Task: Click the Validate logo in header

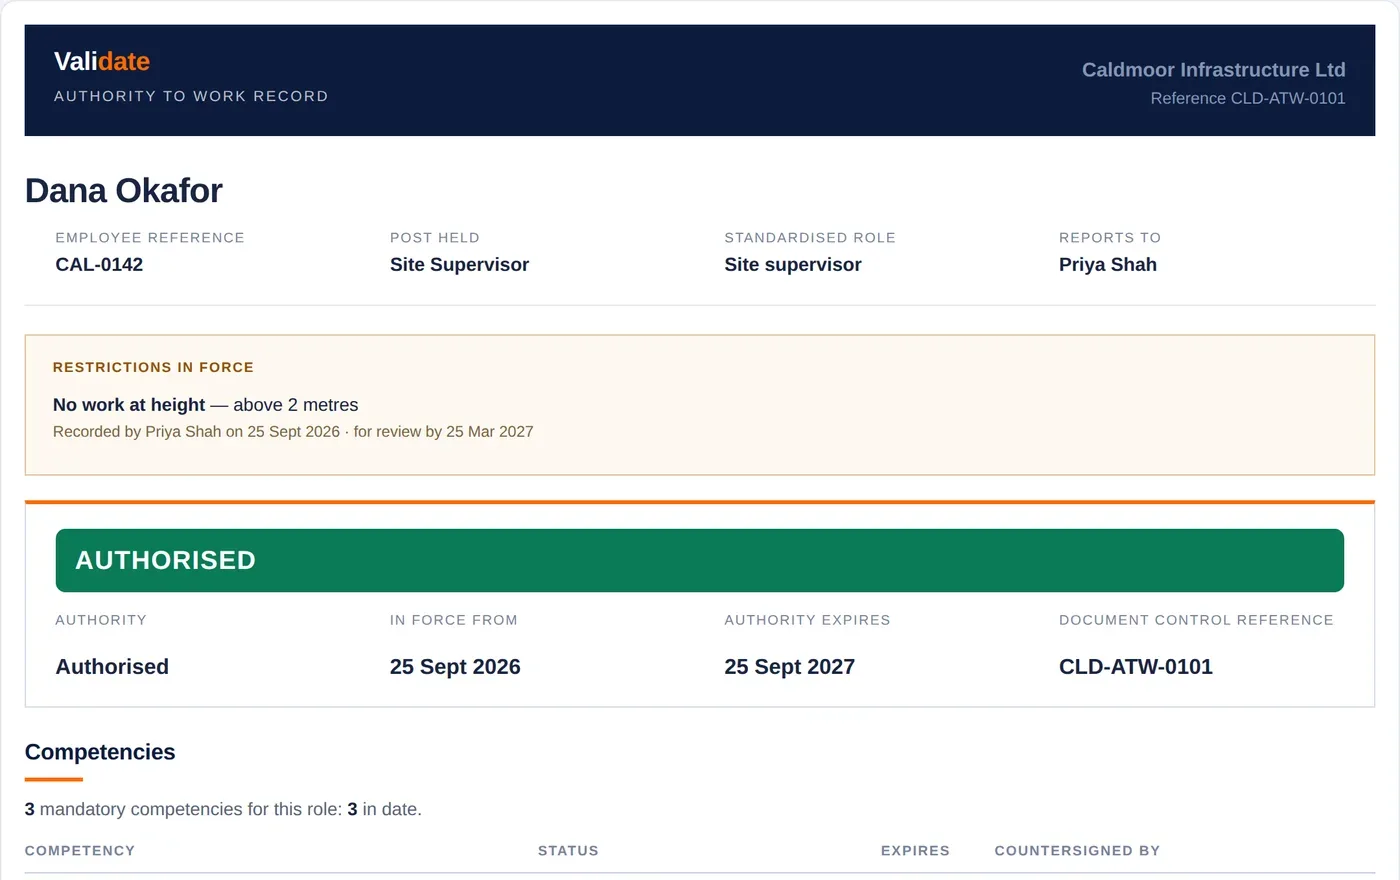Action: pos(102,61)
